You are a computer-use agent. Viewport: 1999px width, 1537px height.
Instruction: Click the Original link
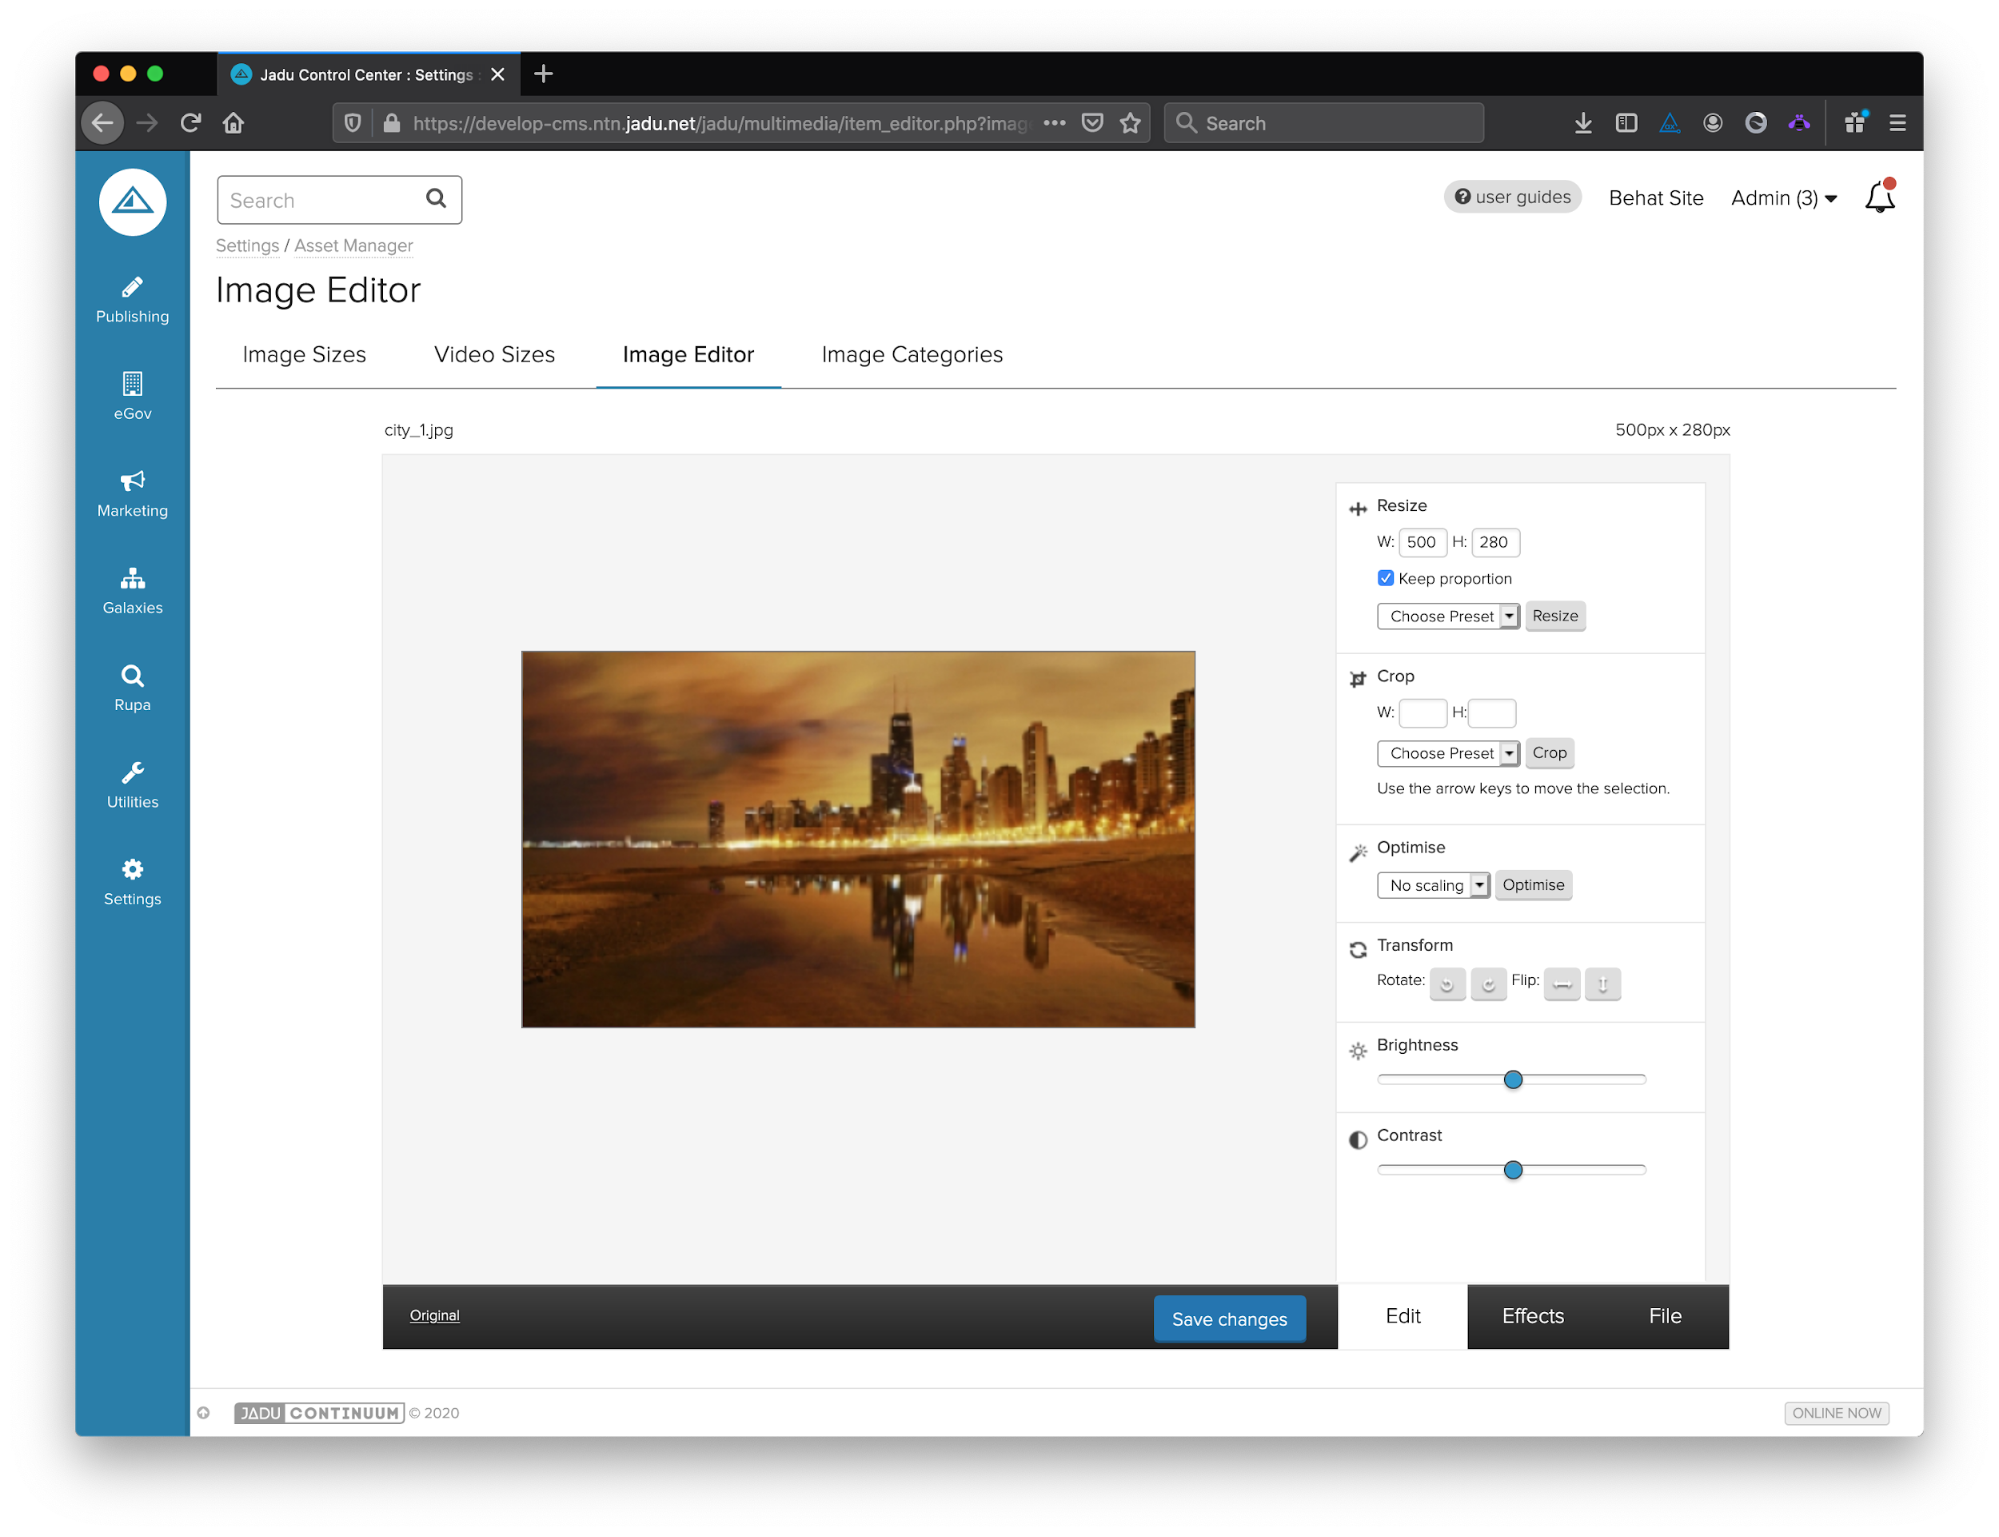pyautogui.click(x=434, y=1315)
